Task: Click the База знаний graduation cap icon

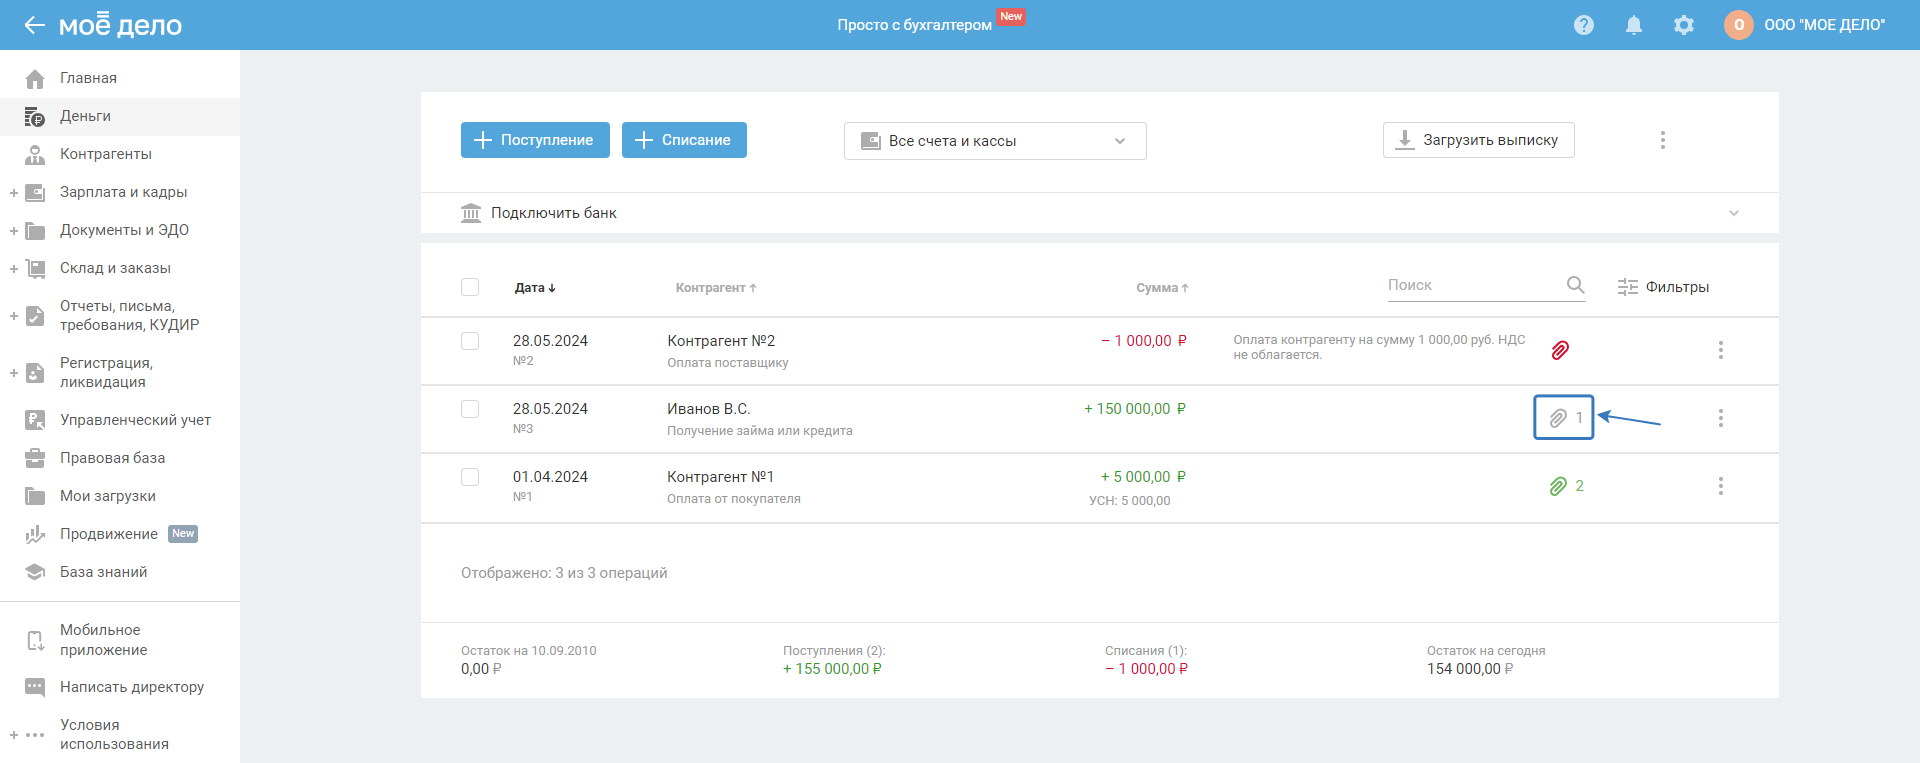Action: pos(35,572)
